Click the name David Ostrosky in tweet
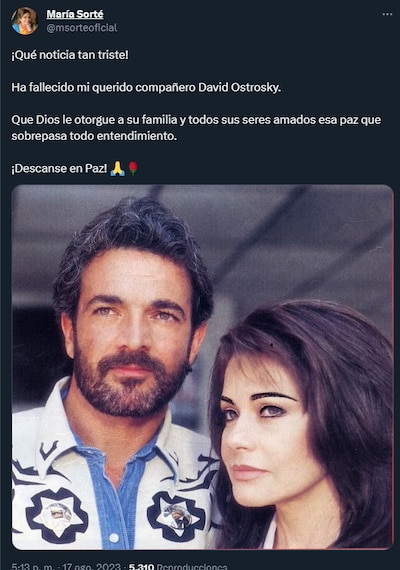 click(x=239, y=88)
